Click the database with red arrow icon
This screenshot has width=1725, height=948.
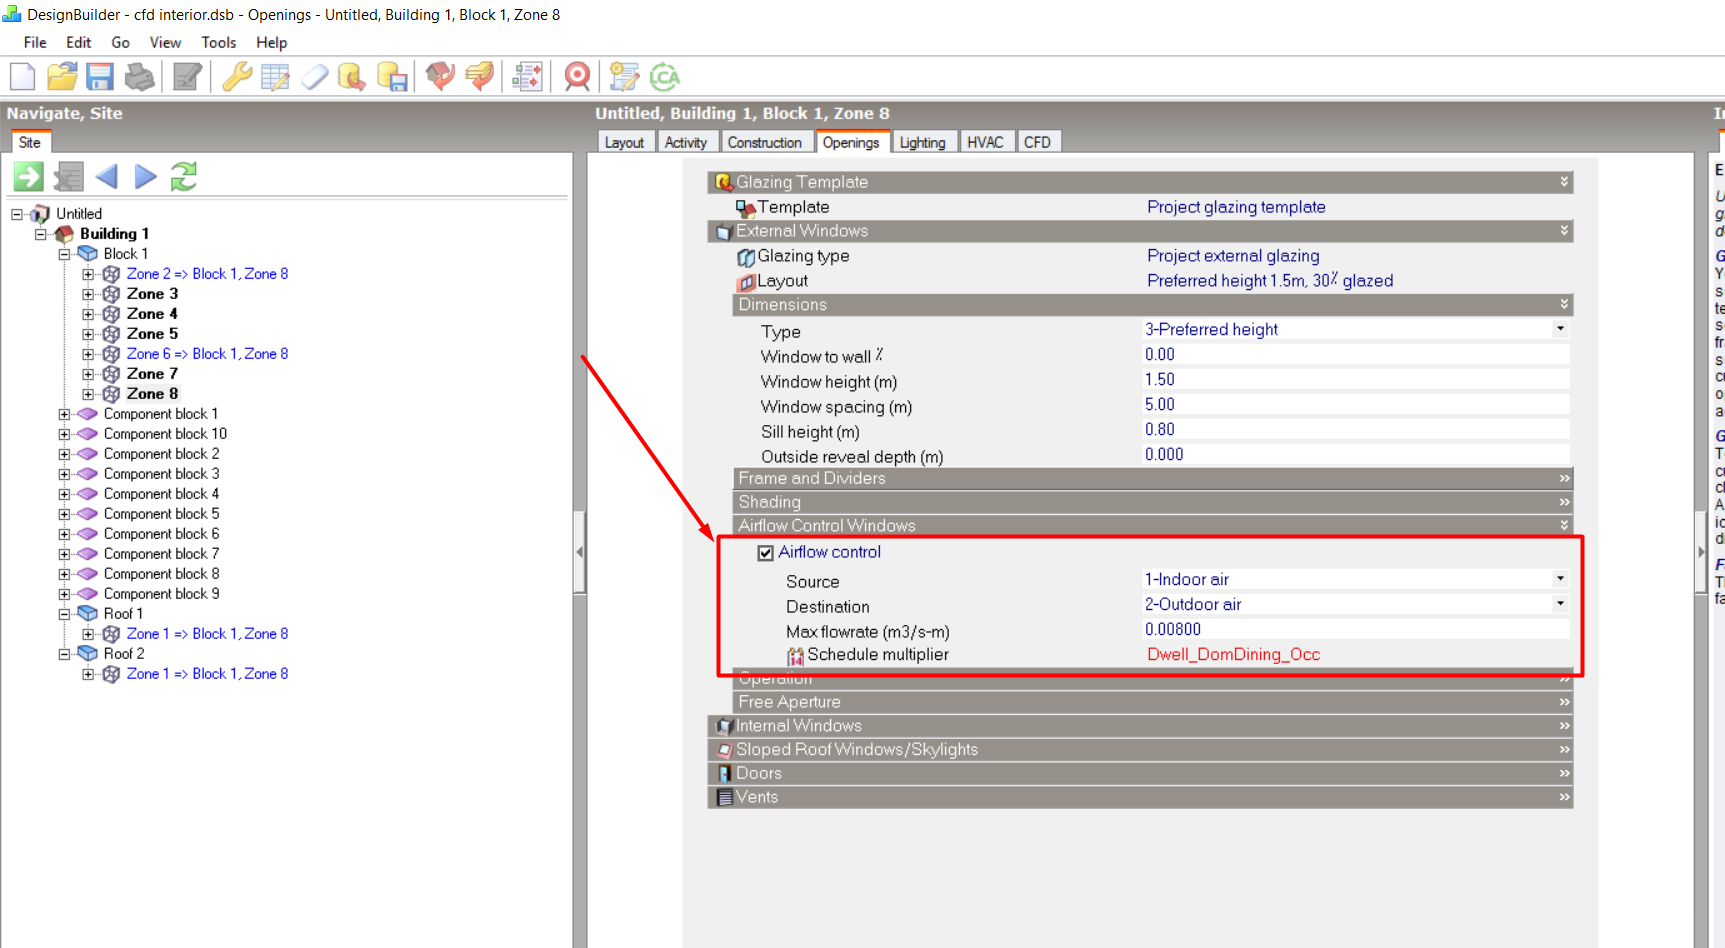click(x=352, y=77)
